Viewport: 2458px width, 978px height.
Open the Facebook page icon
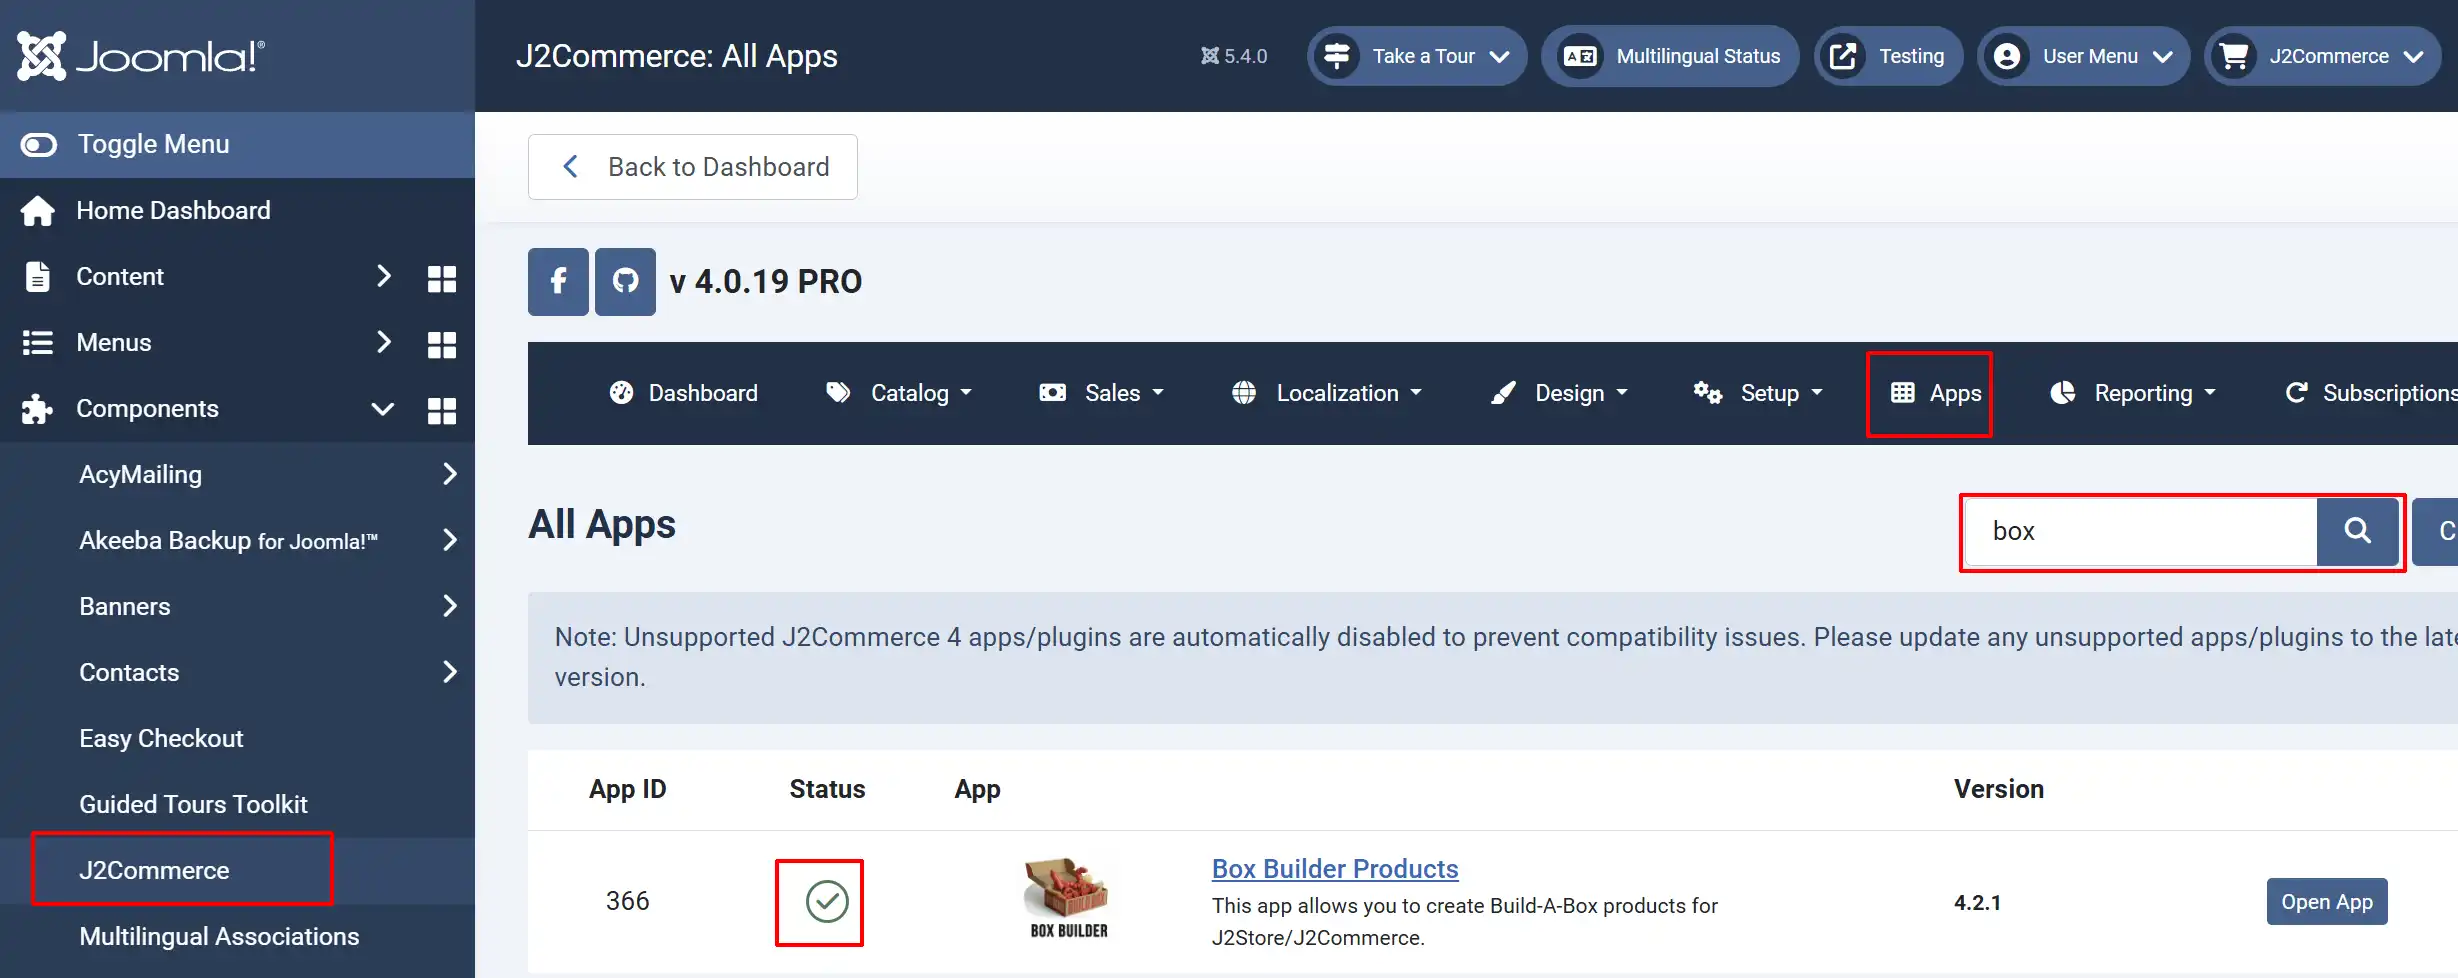pyautogui.click(x=558, y=282)
